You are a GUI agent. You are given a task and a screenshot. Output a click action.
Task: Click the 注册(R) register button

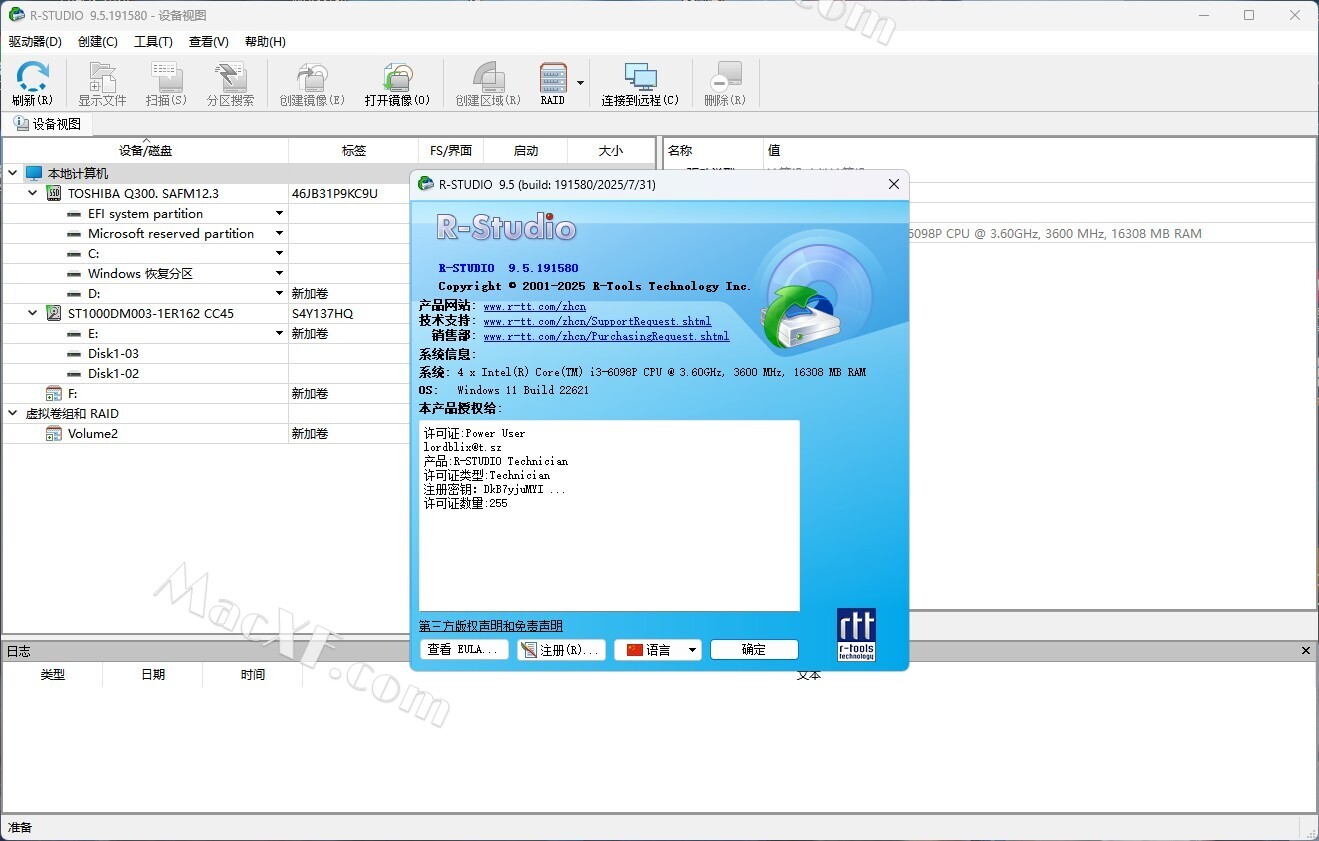[561, 649]
